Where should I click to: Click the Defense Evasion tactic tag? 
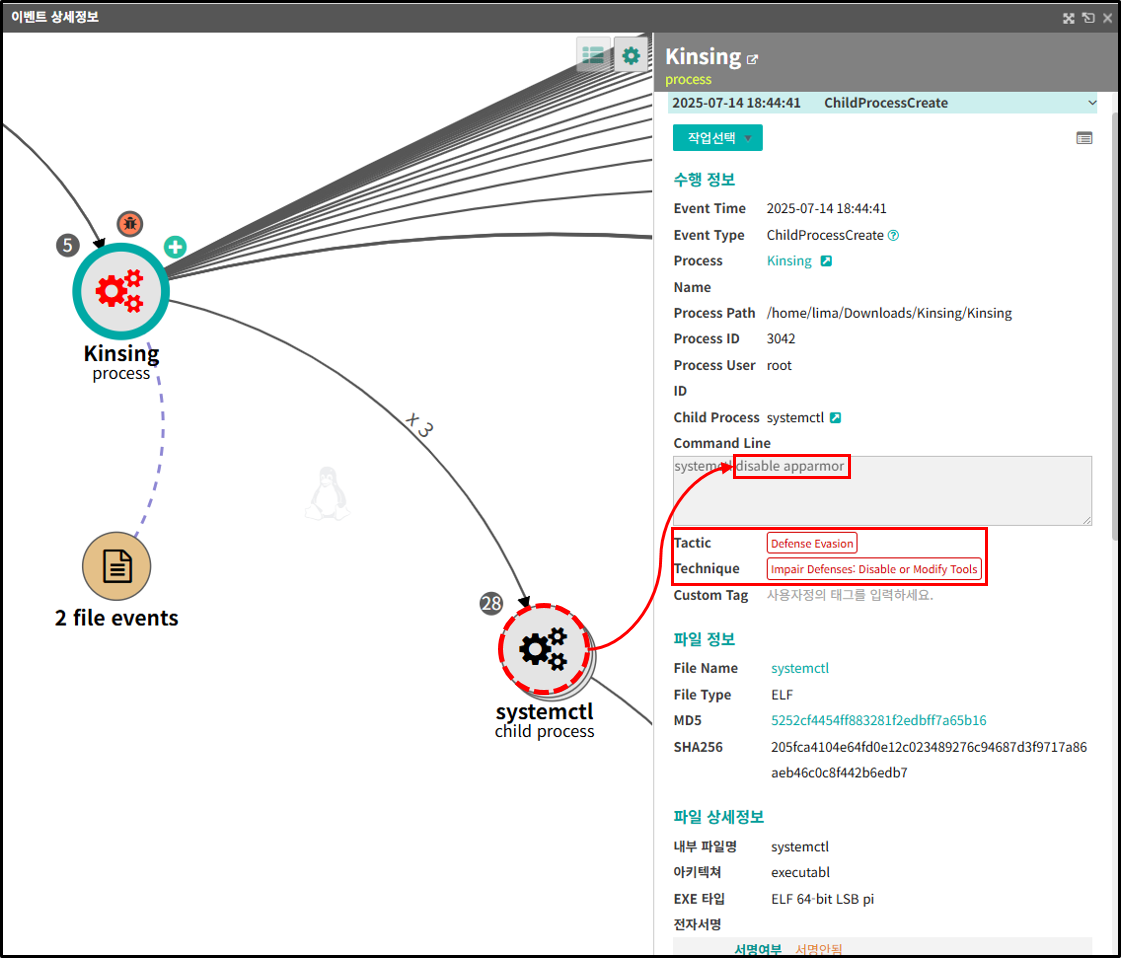811,543
